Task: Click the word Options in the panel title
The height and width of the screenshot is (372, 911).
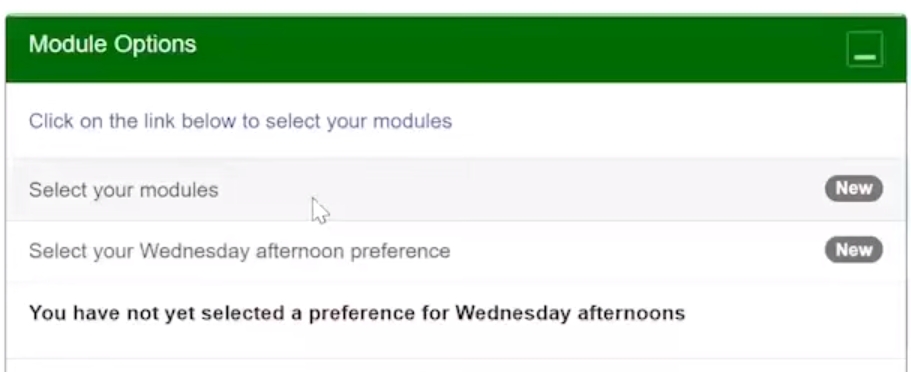Action: (155, 45)
